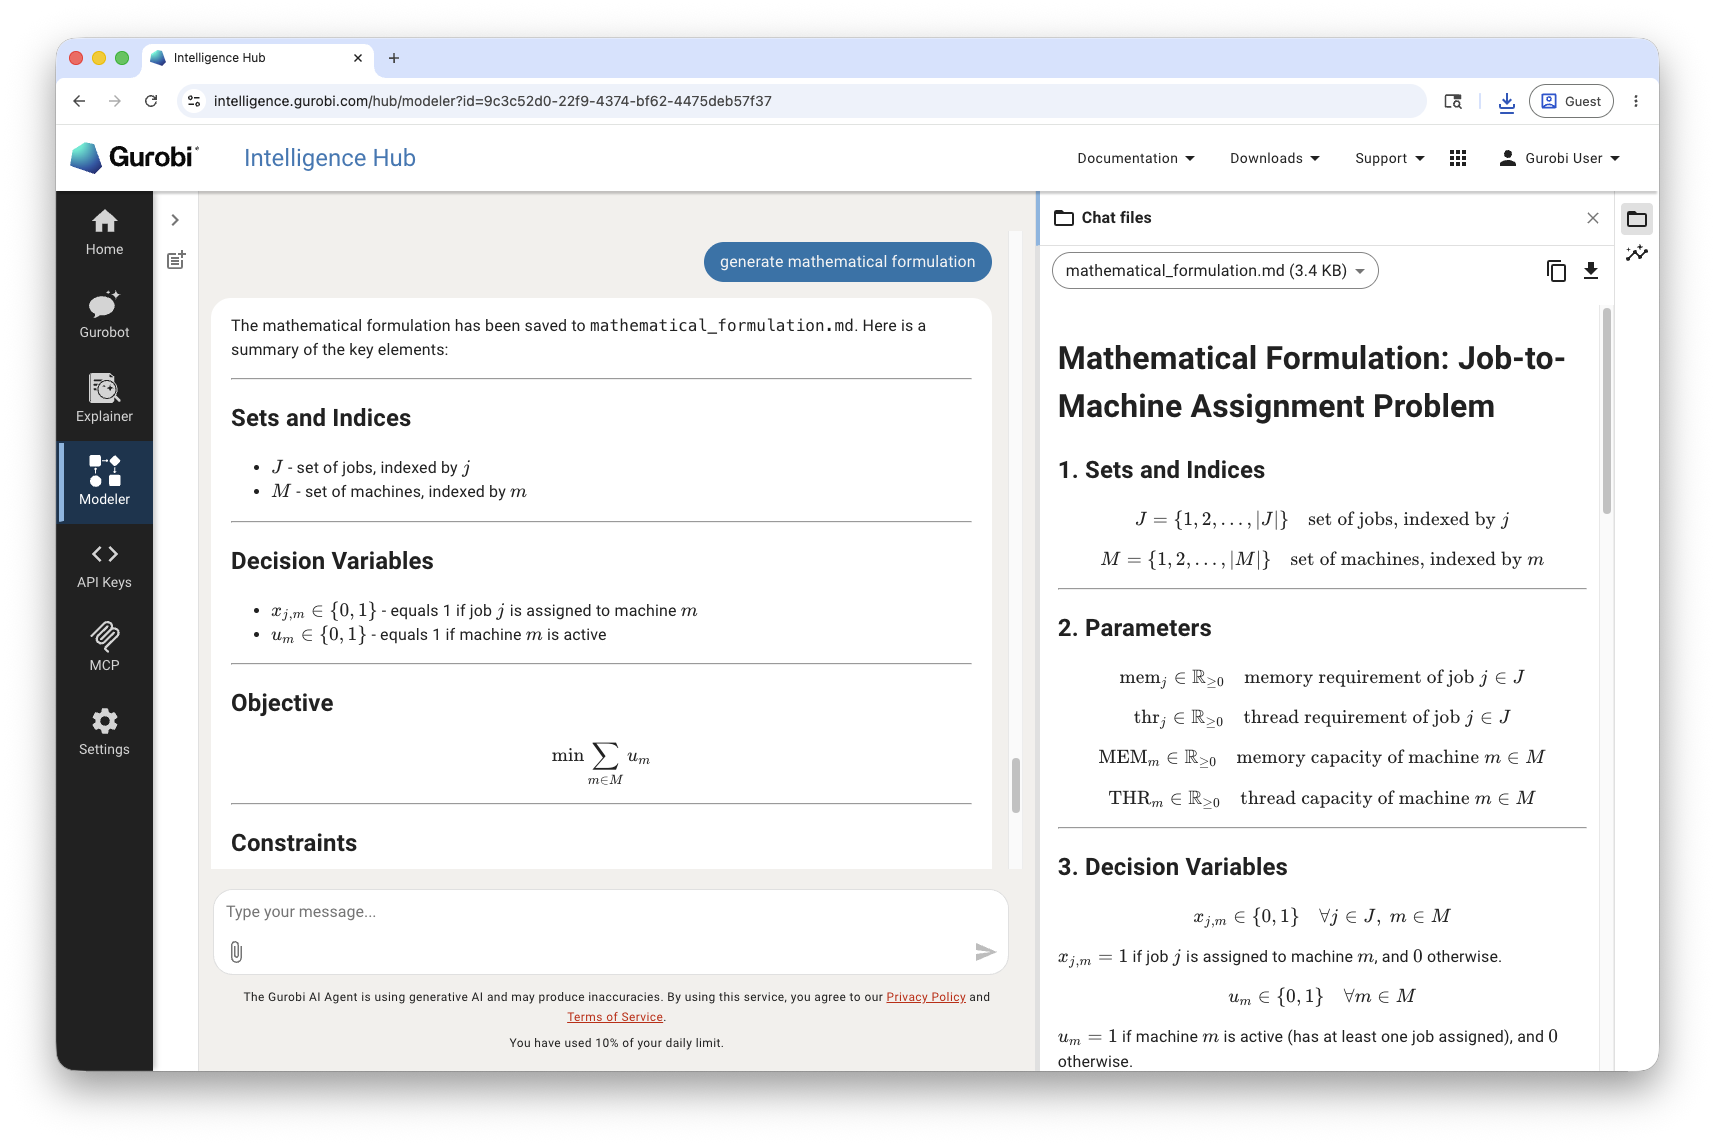Click the '2. Parameters' heading in file
The width and height of the screenshot is (1715, 1145).
coord(1134,628)
